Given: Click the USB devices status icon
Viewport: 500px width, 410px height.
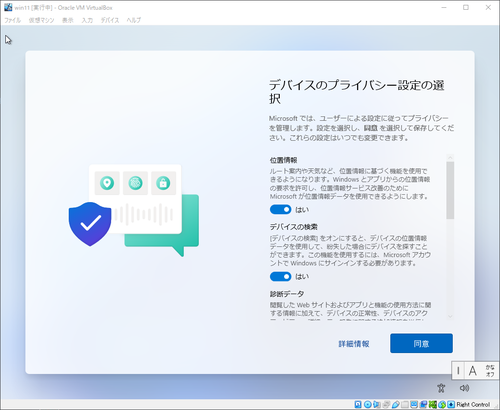Looking at the screenshot, I should (x=396, y=405).
